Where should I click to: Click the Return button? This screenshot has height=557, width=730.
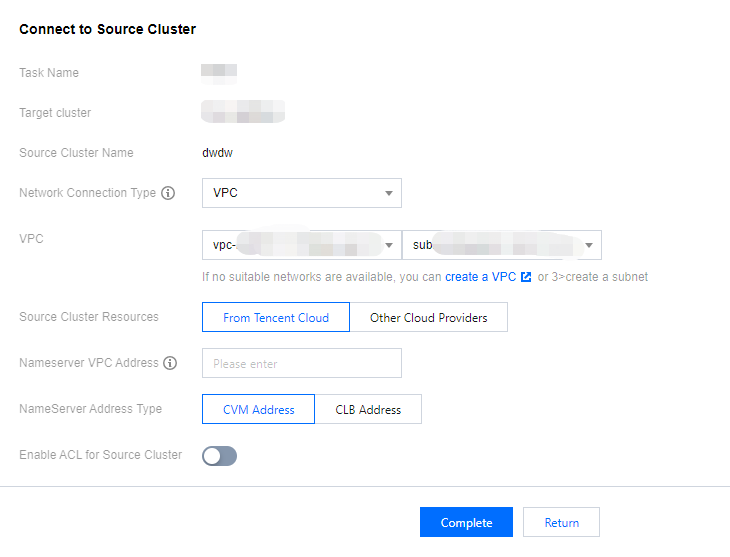click(x=561, y=523)
